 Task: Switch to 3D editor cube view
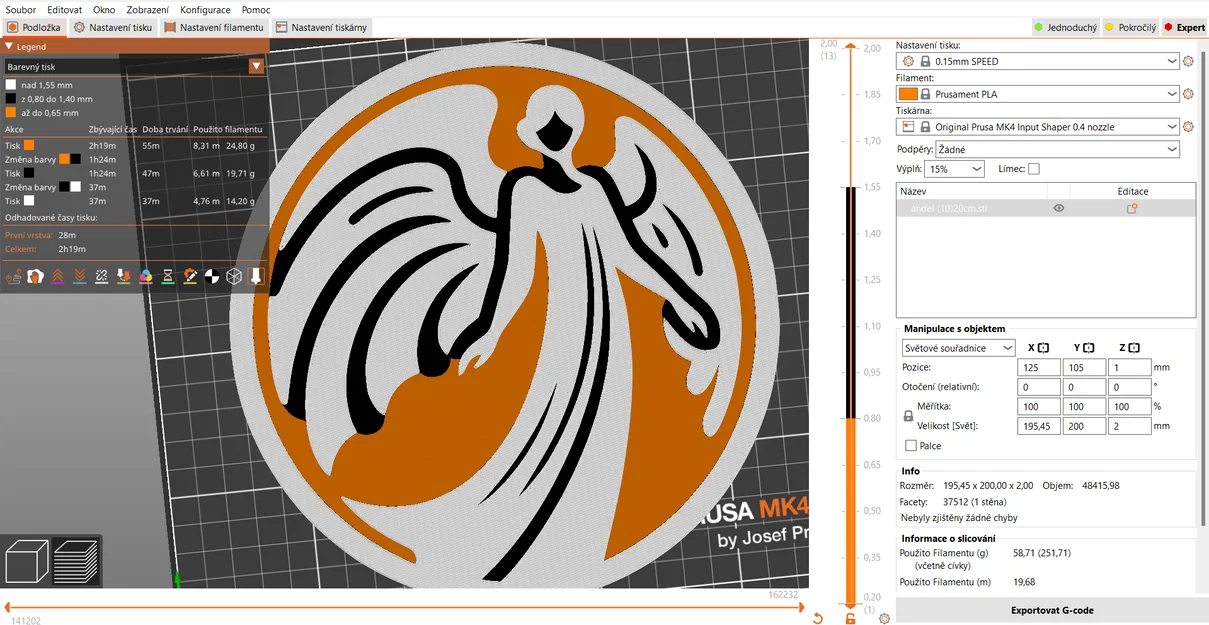coord(26,561)
